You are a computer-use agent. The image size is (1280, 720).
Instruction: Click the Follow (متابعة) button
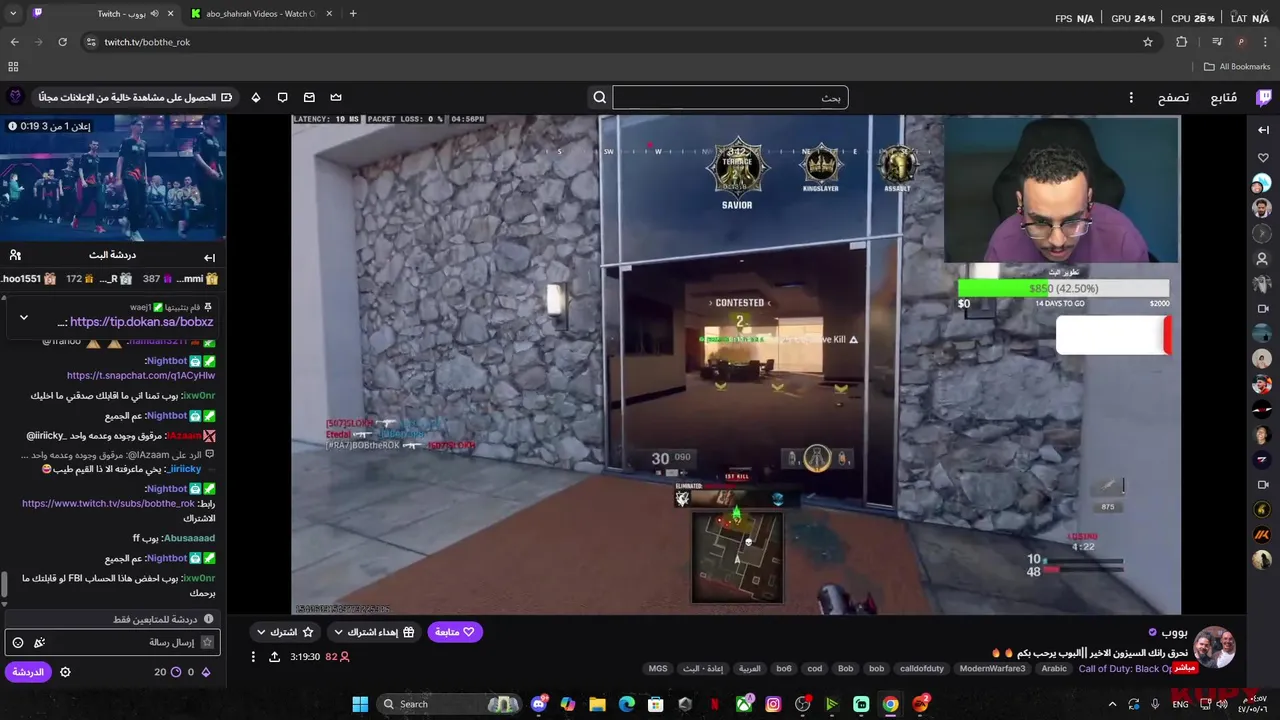pyautogui.click(x=455, y=632)
